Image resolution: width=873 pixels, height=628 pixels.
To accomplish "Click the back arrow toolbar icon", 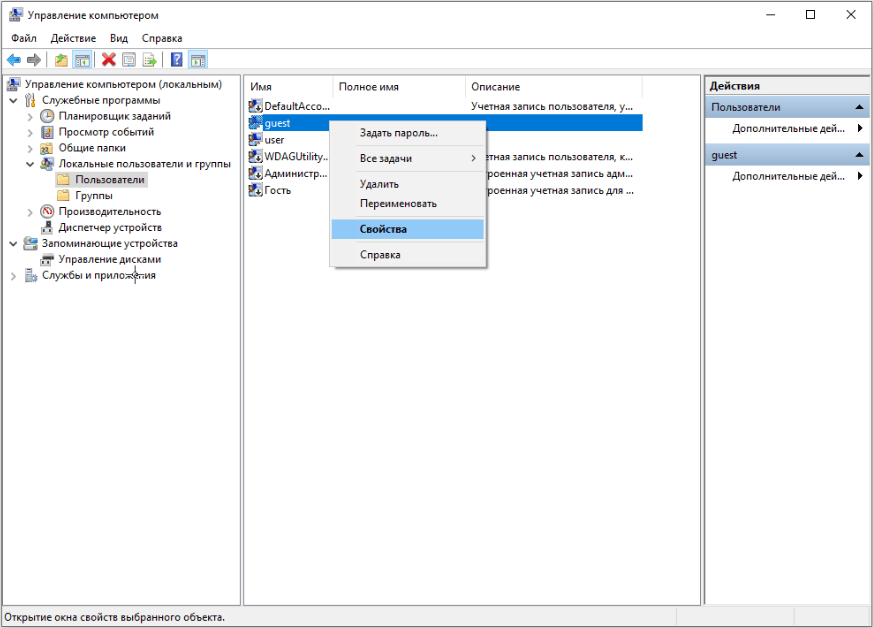I will click(x=14, y=60).
